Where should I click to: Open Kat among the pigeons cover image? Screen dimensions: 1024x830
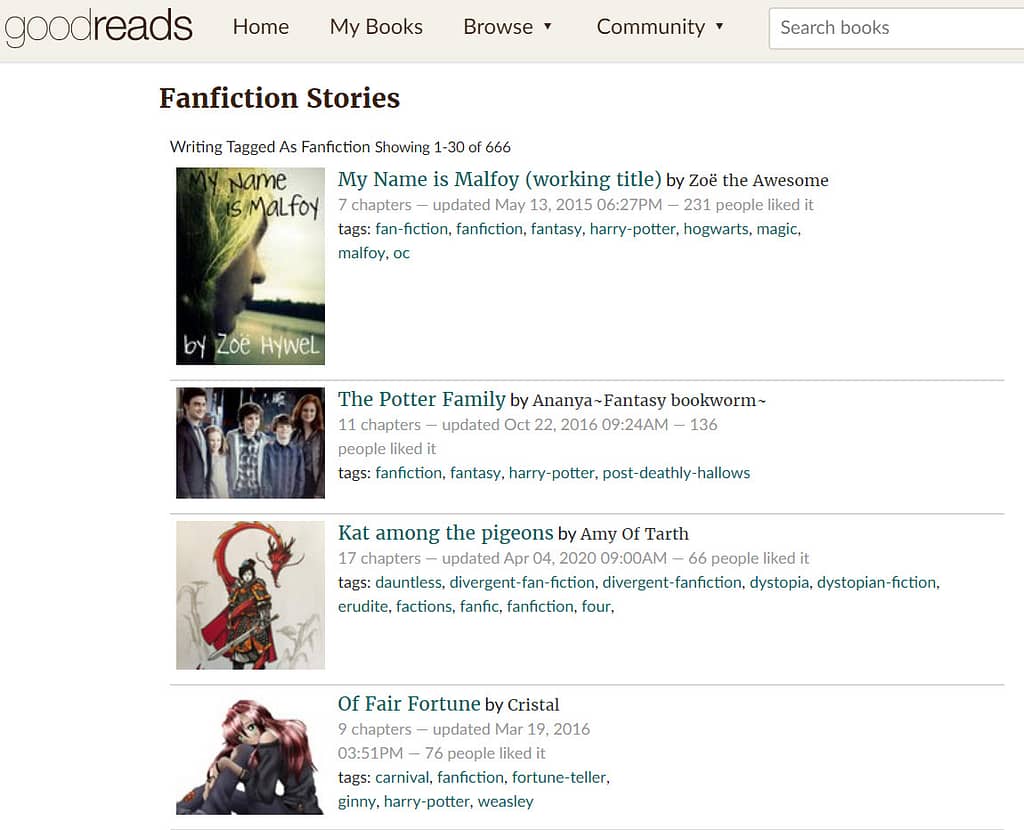[x=250, y=595]
